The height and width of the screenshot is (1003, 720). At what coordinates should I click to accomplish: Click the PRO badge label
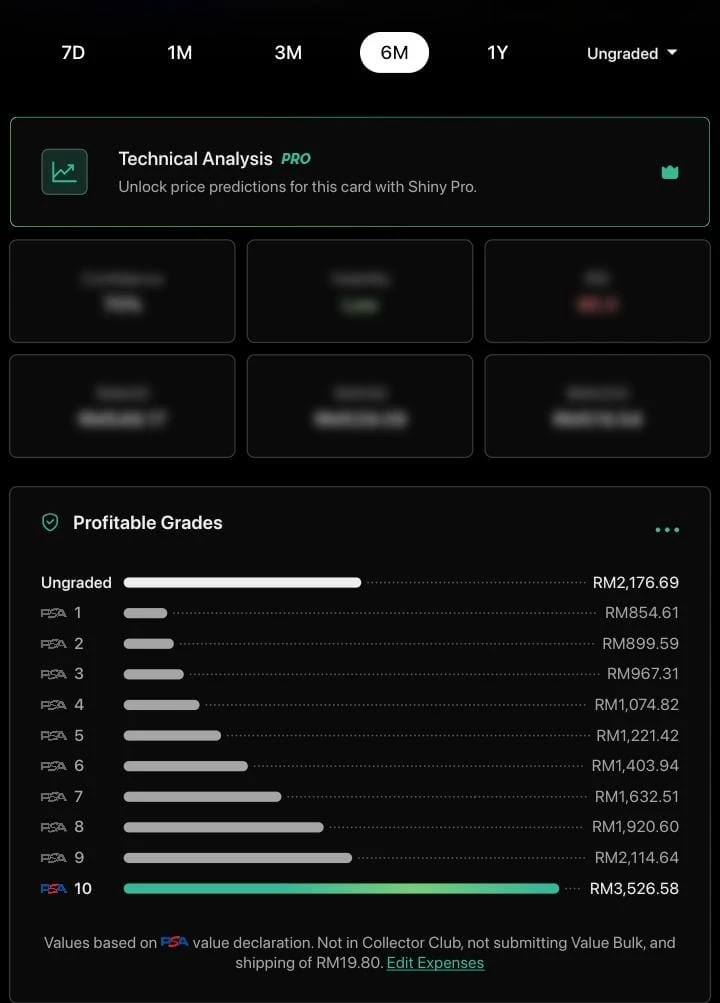pyautogui.click(x=296, y=159)
